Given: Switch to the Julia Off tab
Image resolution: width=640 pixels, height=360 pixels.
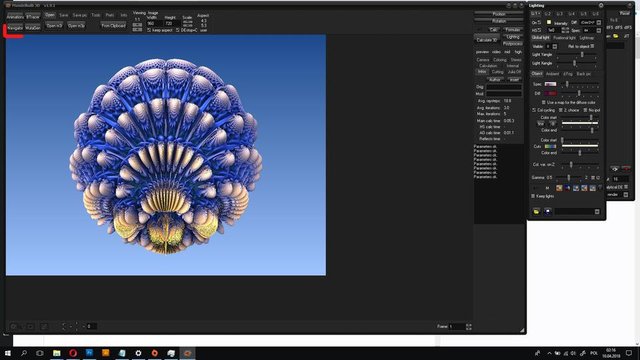Looking at the screenshot, I should point(514,72).
